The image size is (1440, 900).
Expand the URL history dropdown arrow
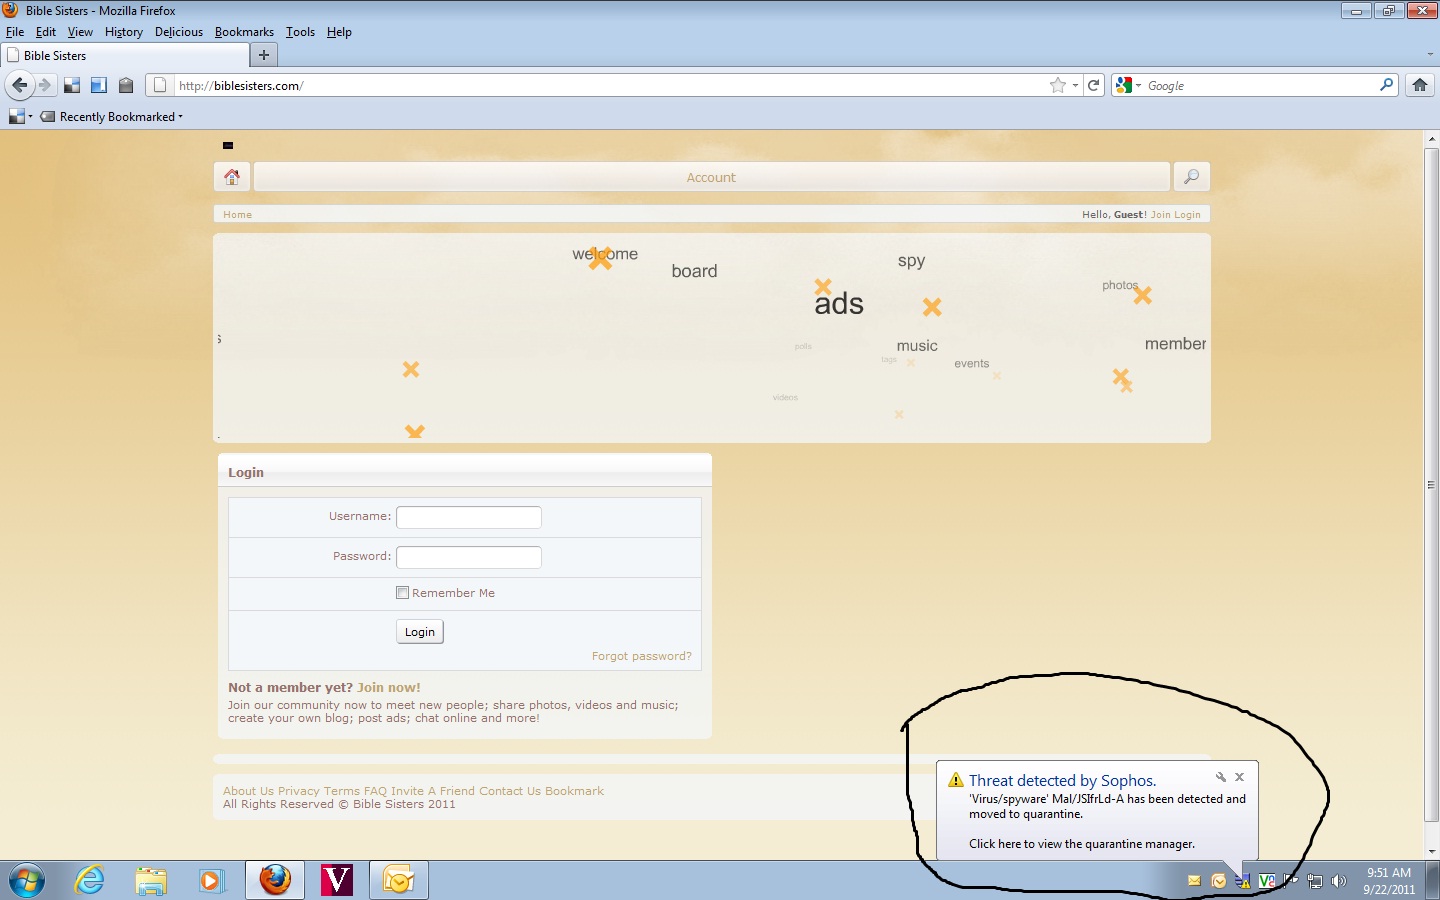[1075, 86]
